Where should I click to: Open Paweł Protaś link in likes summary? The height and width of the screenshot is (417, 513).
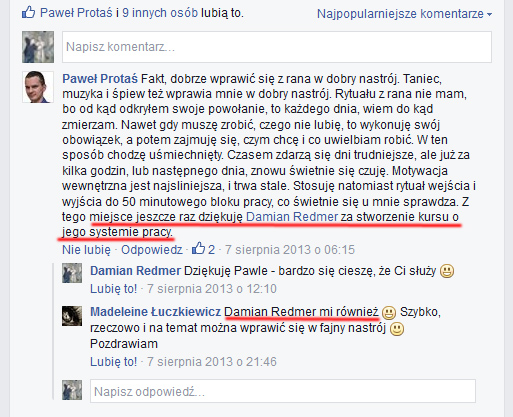point(76,13)
